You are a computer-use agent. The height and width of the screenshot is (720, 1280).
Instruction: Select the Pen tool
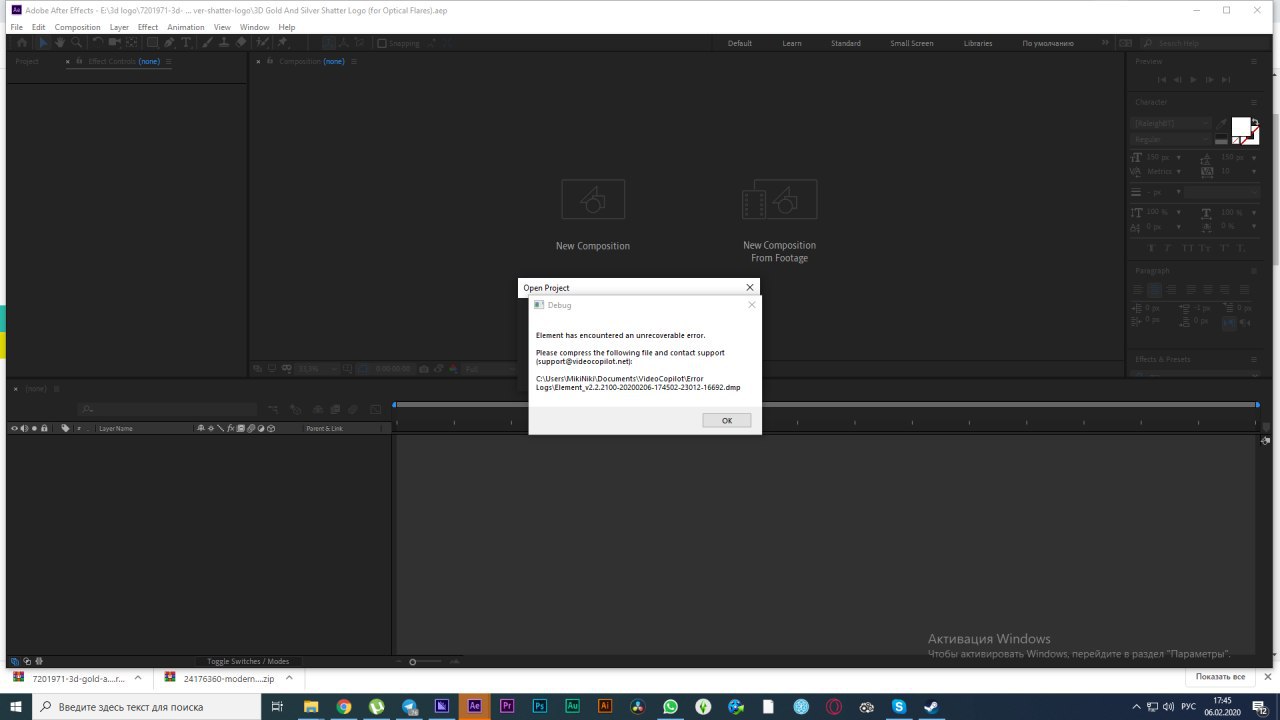click(169, 43)
